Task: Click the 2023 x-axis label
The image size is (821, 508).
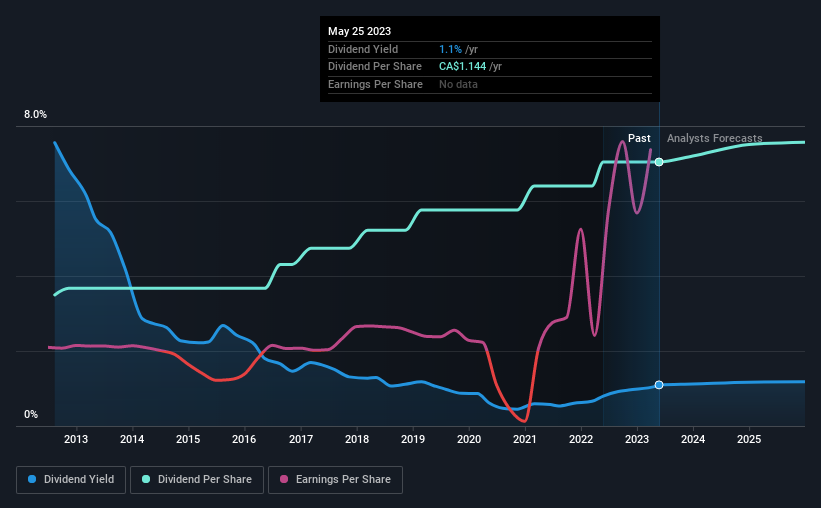Action: point(637,439)
